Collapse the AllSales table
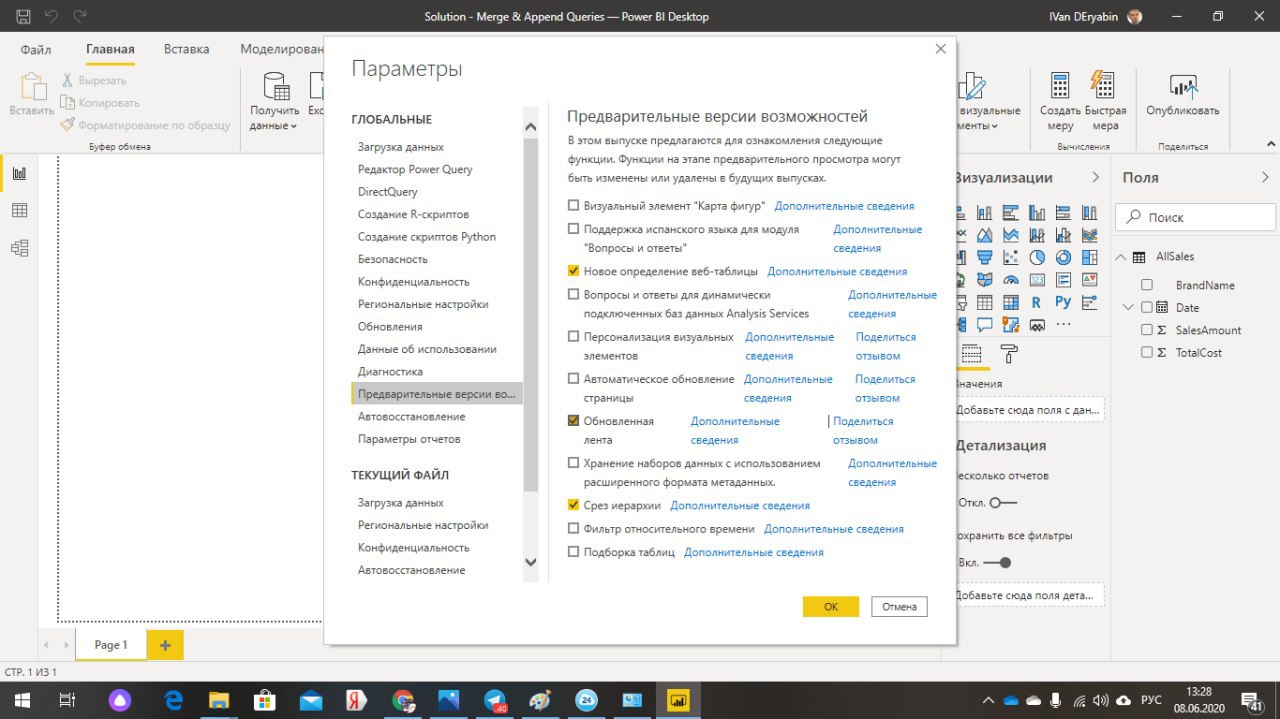The width and height of the screenshot is (1280, 719). pyautogui.click(x=1121, y=257)
